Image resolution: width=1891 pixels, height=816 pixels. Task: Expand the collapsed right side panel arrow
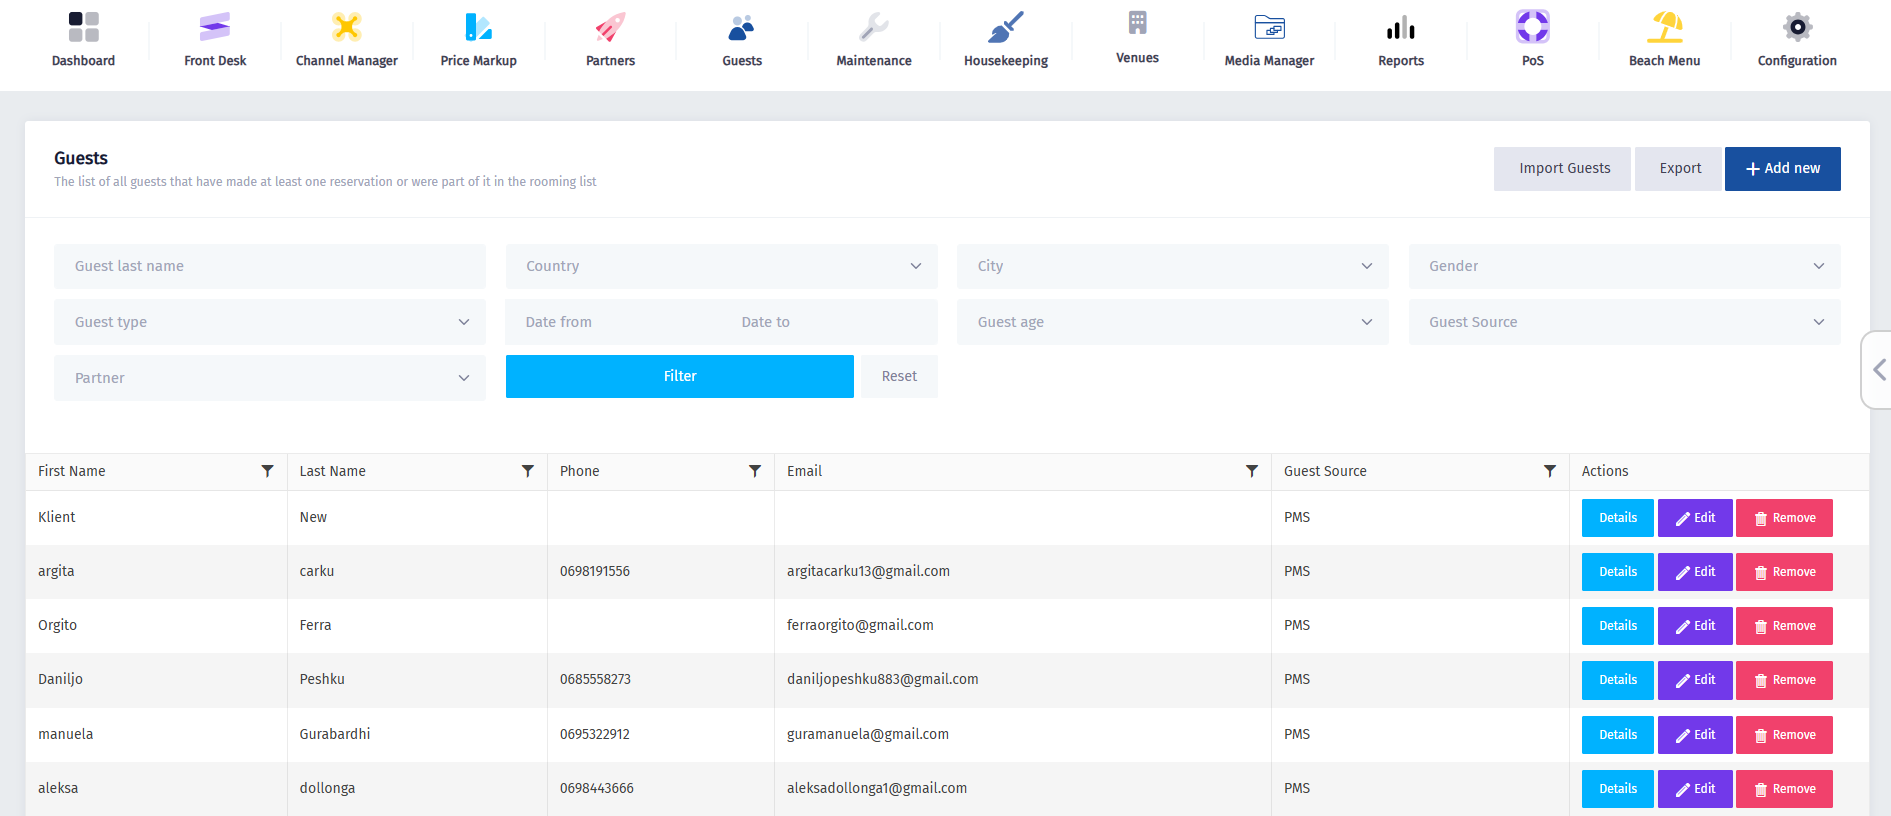coord(1879,370)
